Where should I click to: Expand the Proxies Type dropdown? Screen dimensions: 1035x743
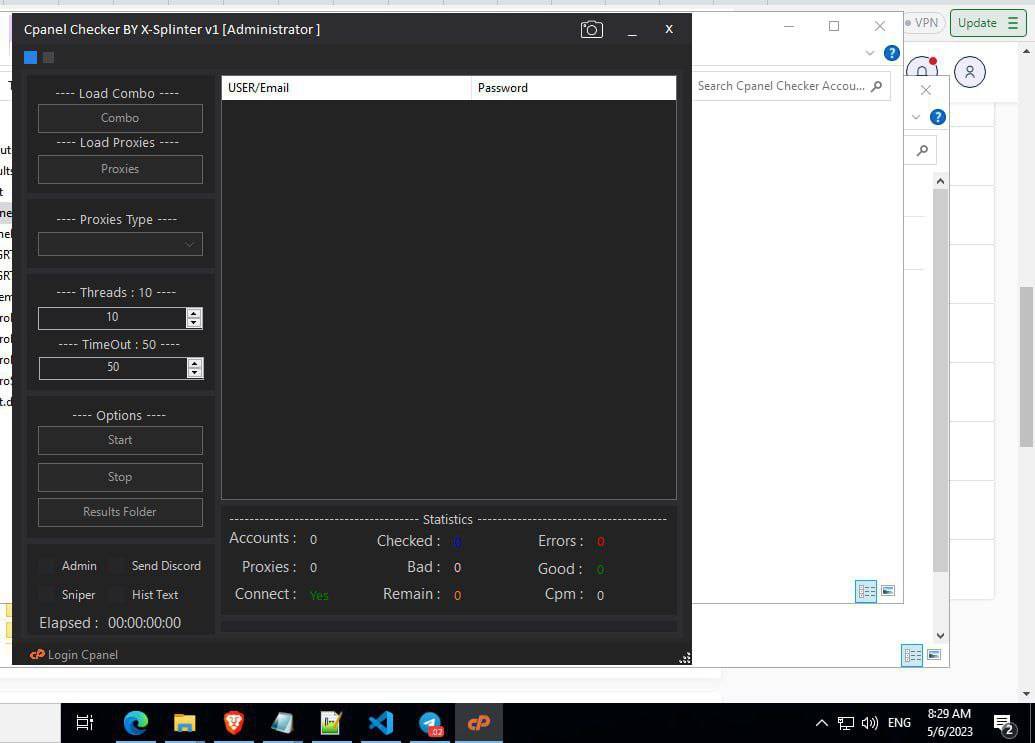tap(120, 244)
